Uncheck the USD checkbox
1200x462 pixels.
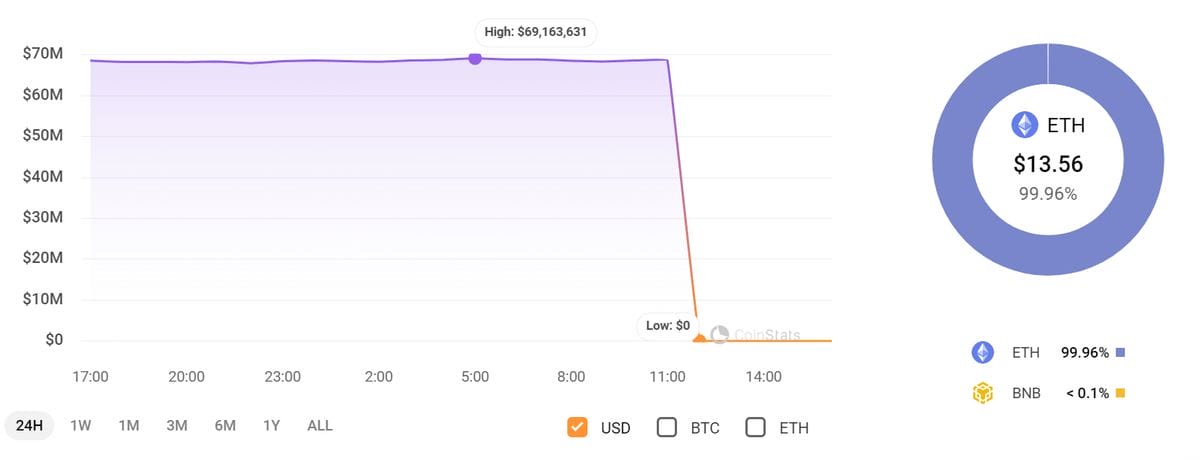coord(577,427)
